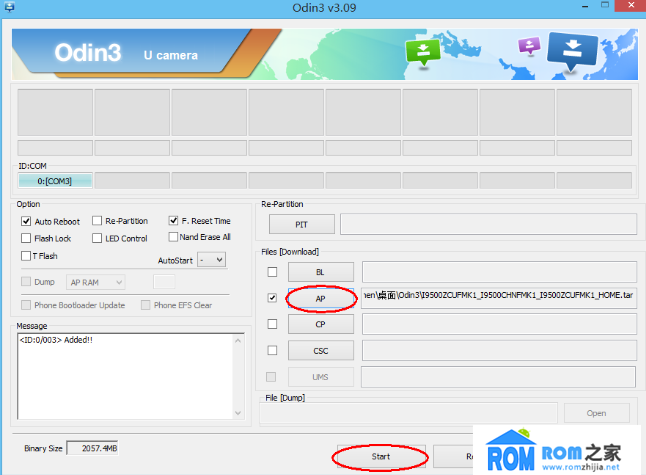646x475 pixels.
Task: Click the Start button
Action: [x=381, y=456]
